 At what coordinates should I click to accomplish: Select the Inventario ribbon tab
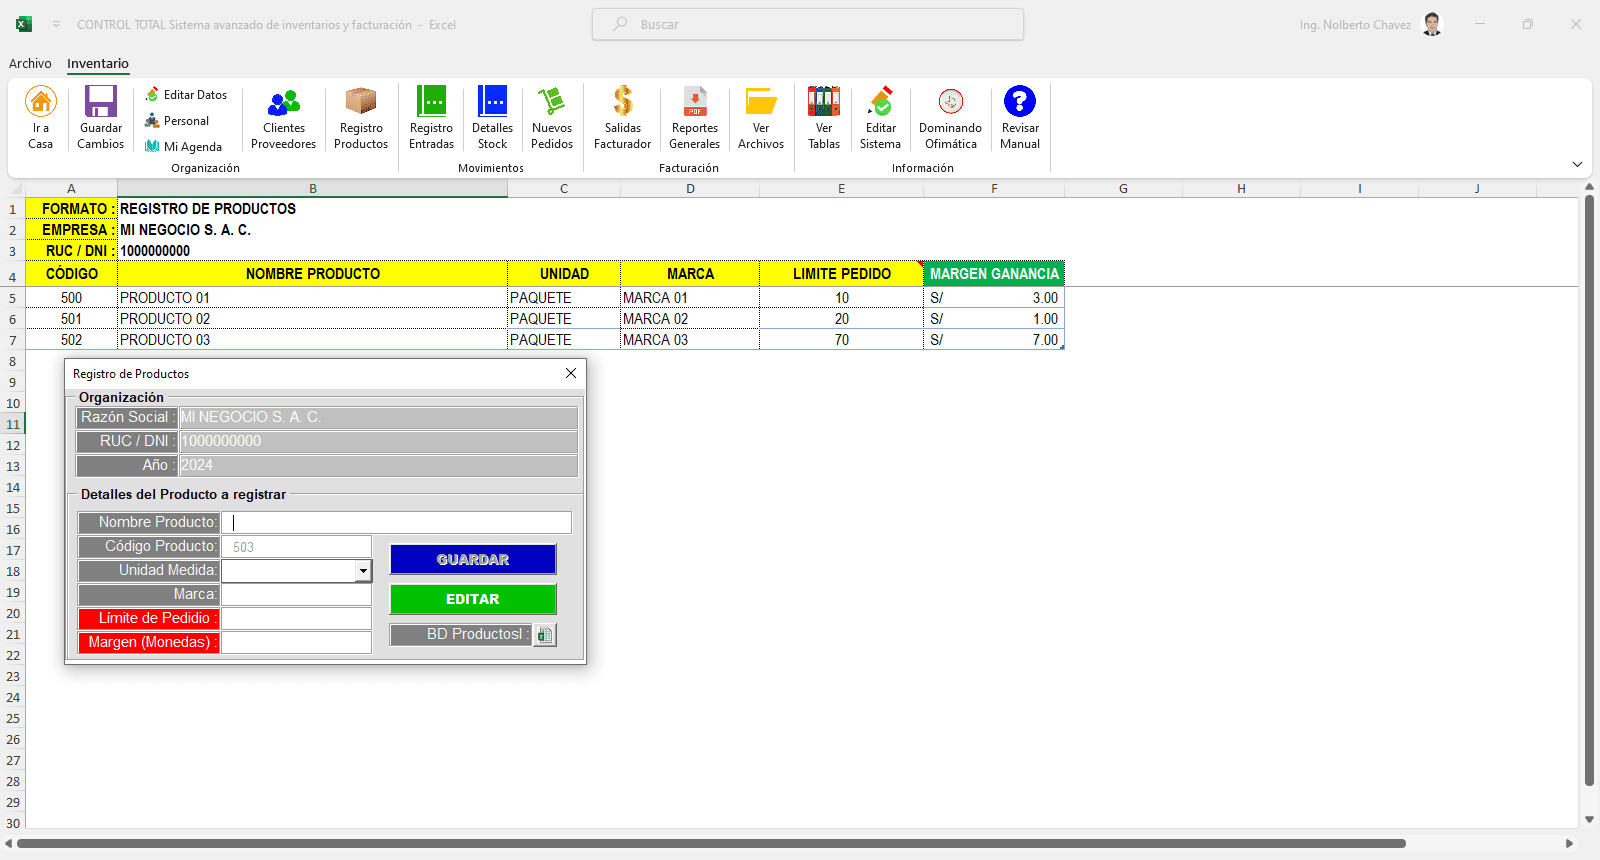point(98,64)
